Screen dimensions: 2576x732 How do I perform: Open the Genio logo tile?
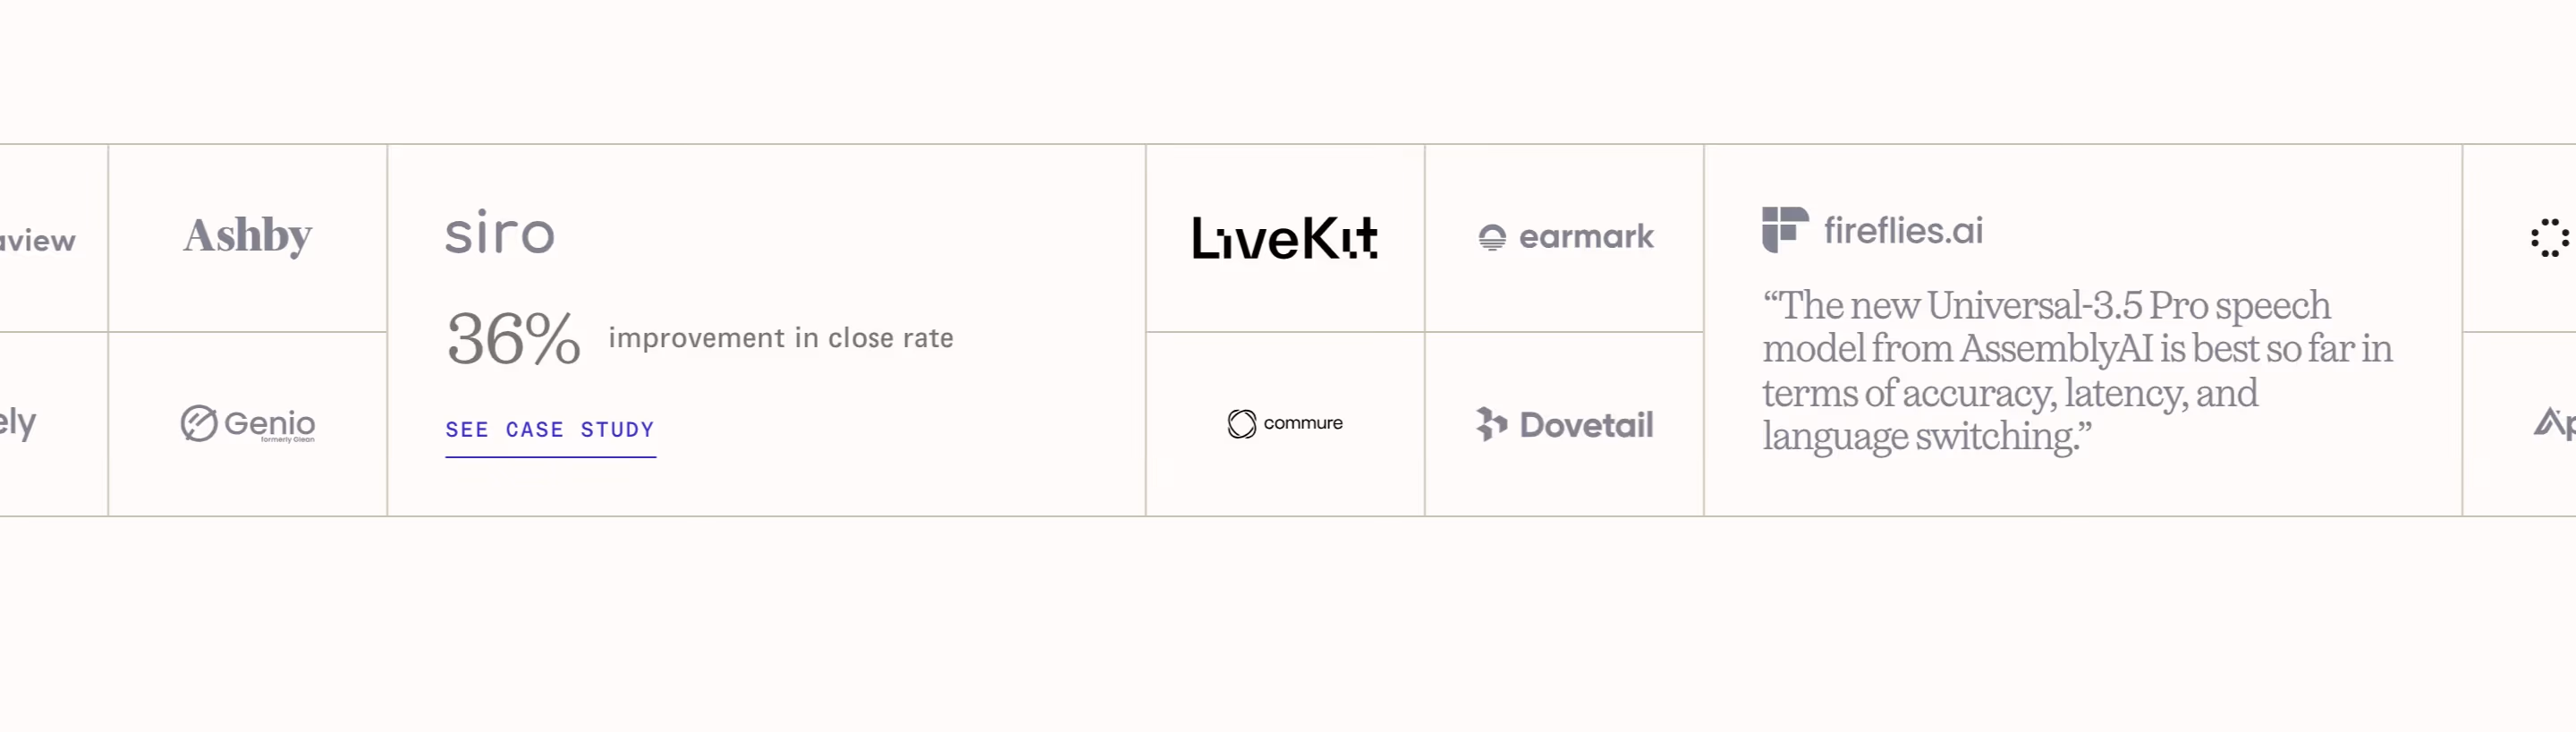click(247, 424)
